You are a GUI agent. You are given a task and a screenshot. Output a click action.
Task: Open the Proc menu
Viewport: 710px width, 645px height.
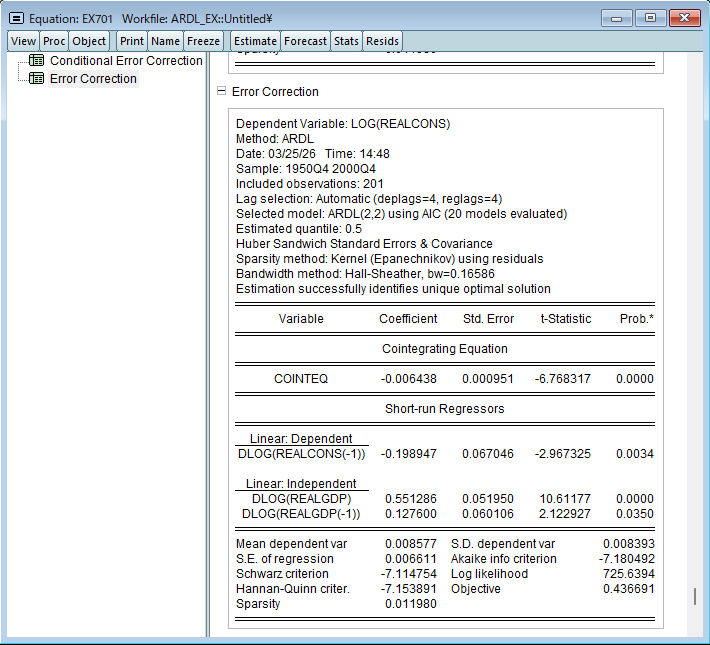(54, 41)
